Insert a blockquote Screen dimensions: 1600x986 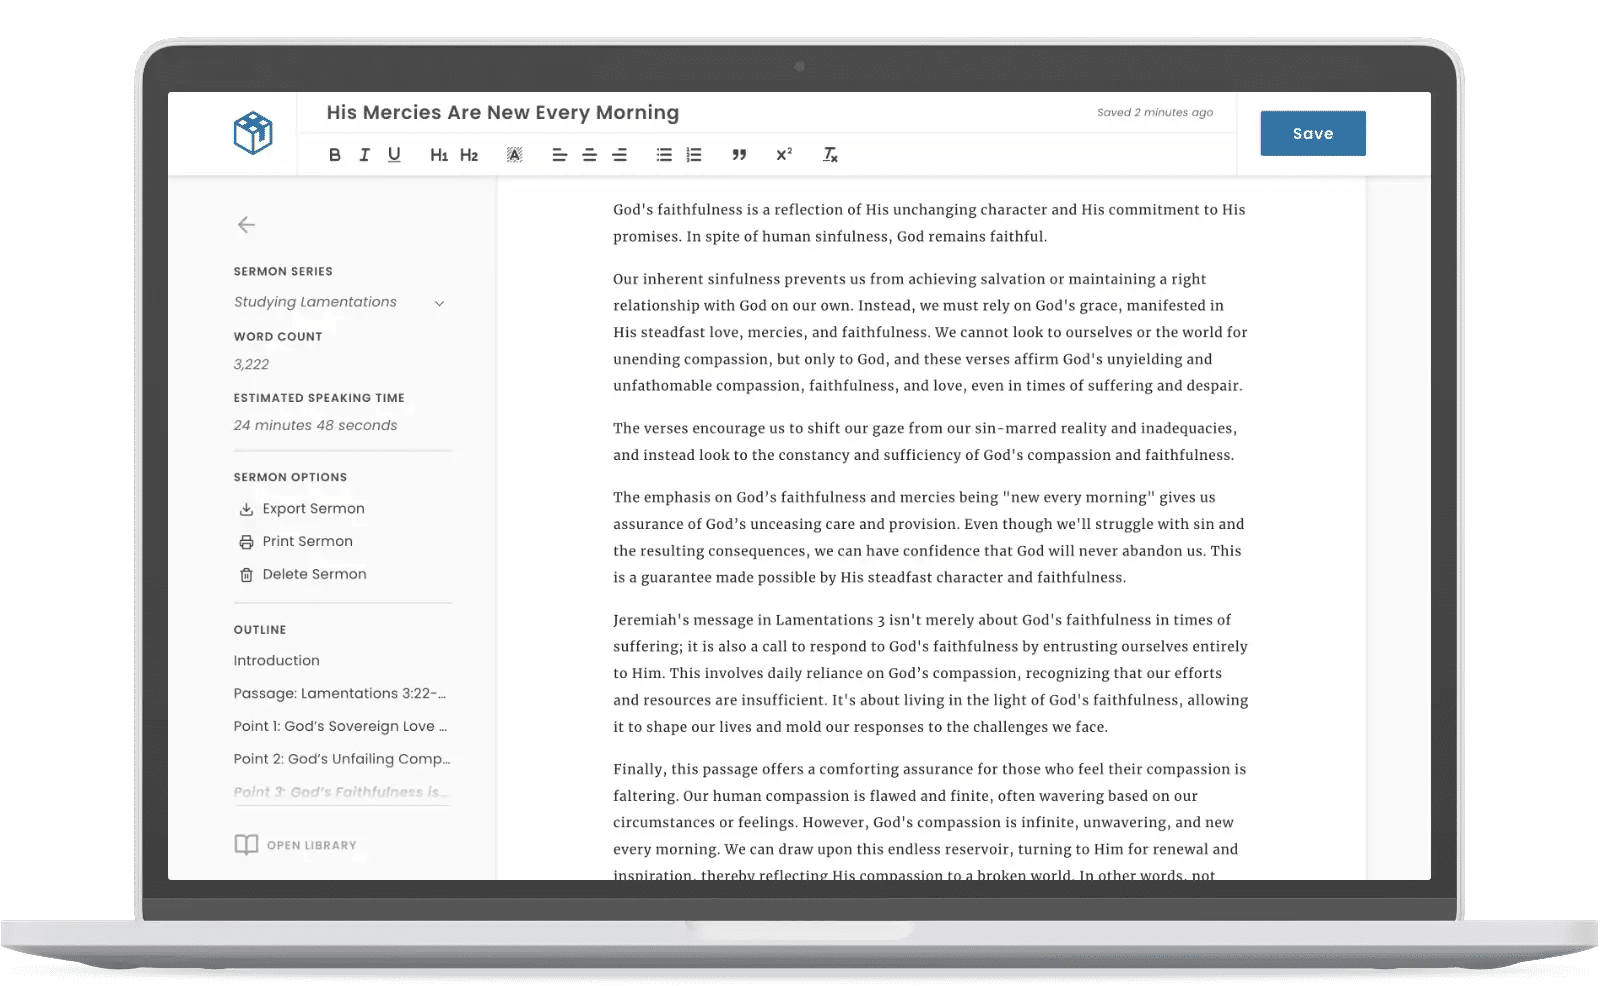click(x=739, y=155)
